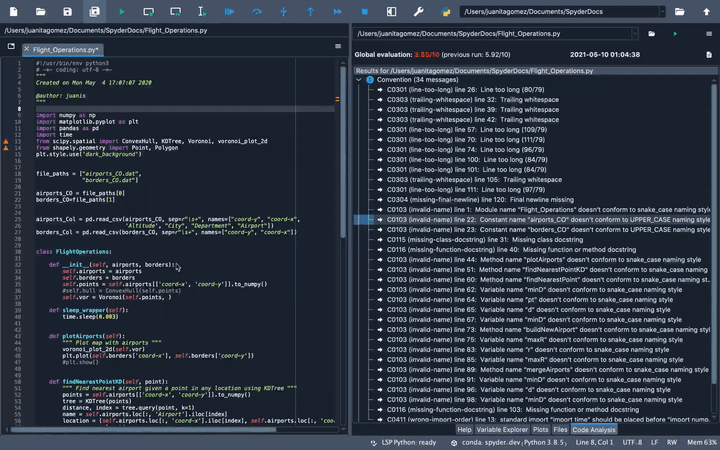Switch to Files tab

[x=560, y=430]
